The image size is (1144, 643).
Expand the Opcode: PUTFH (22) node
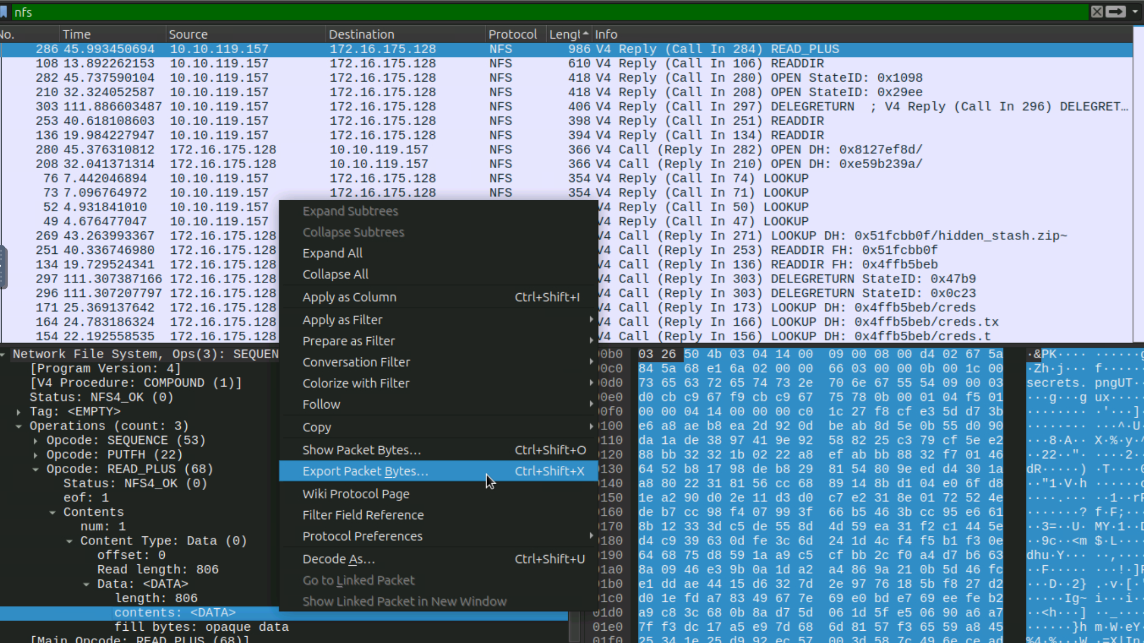click(37, 455)
